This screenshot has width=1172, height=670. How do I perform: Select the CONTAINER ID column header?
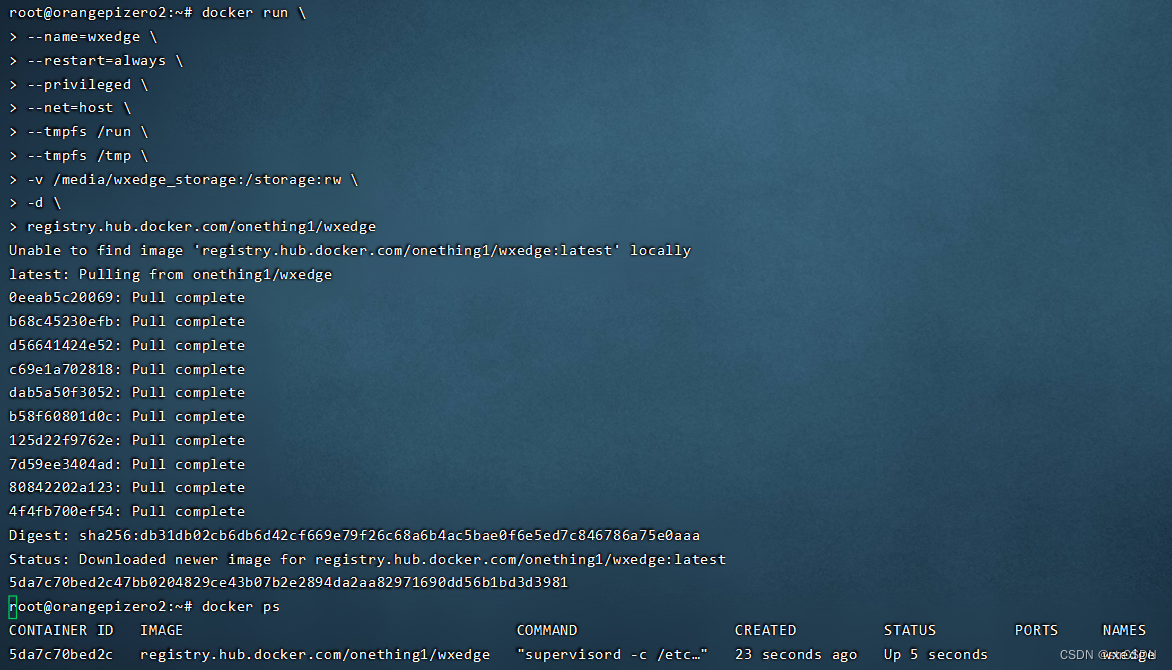(61, 630)
